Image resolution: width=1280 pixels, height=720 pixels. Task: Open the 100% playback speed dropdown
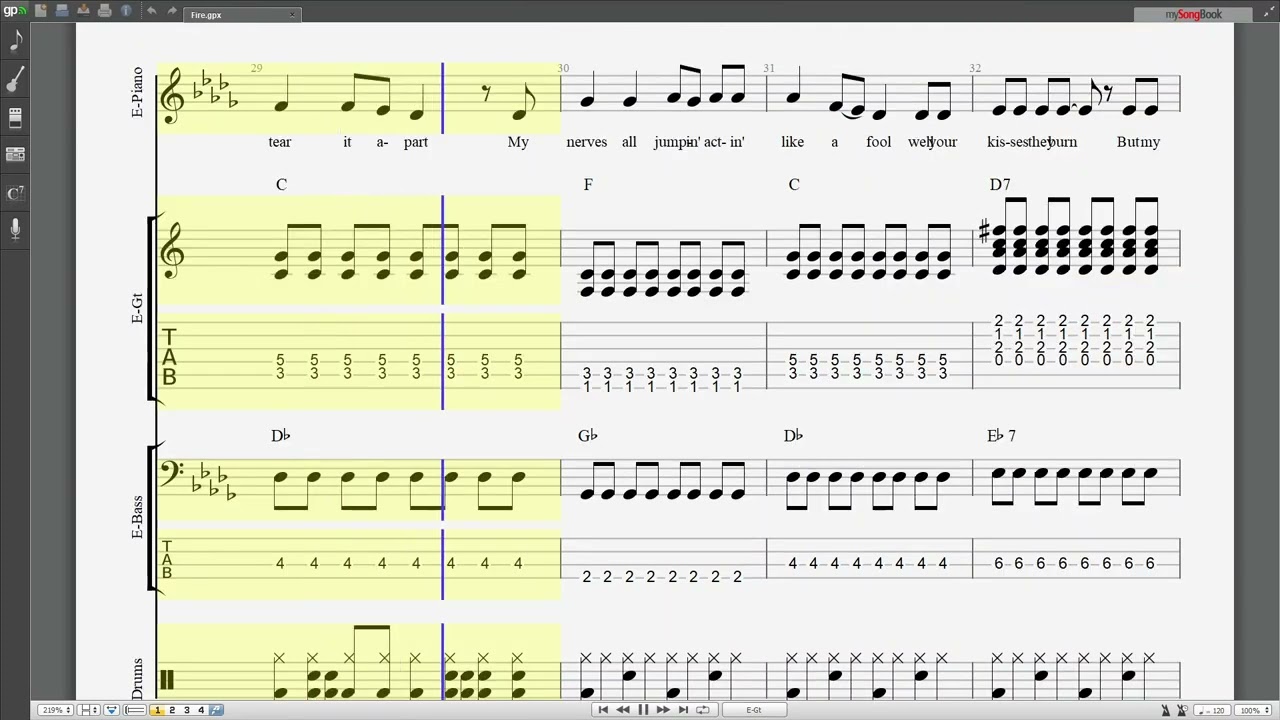coord(1254,710)
